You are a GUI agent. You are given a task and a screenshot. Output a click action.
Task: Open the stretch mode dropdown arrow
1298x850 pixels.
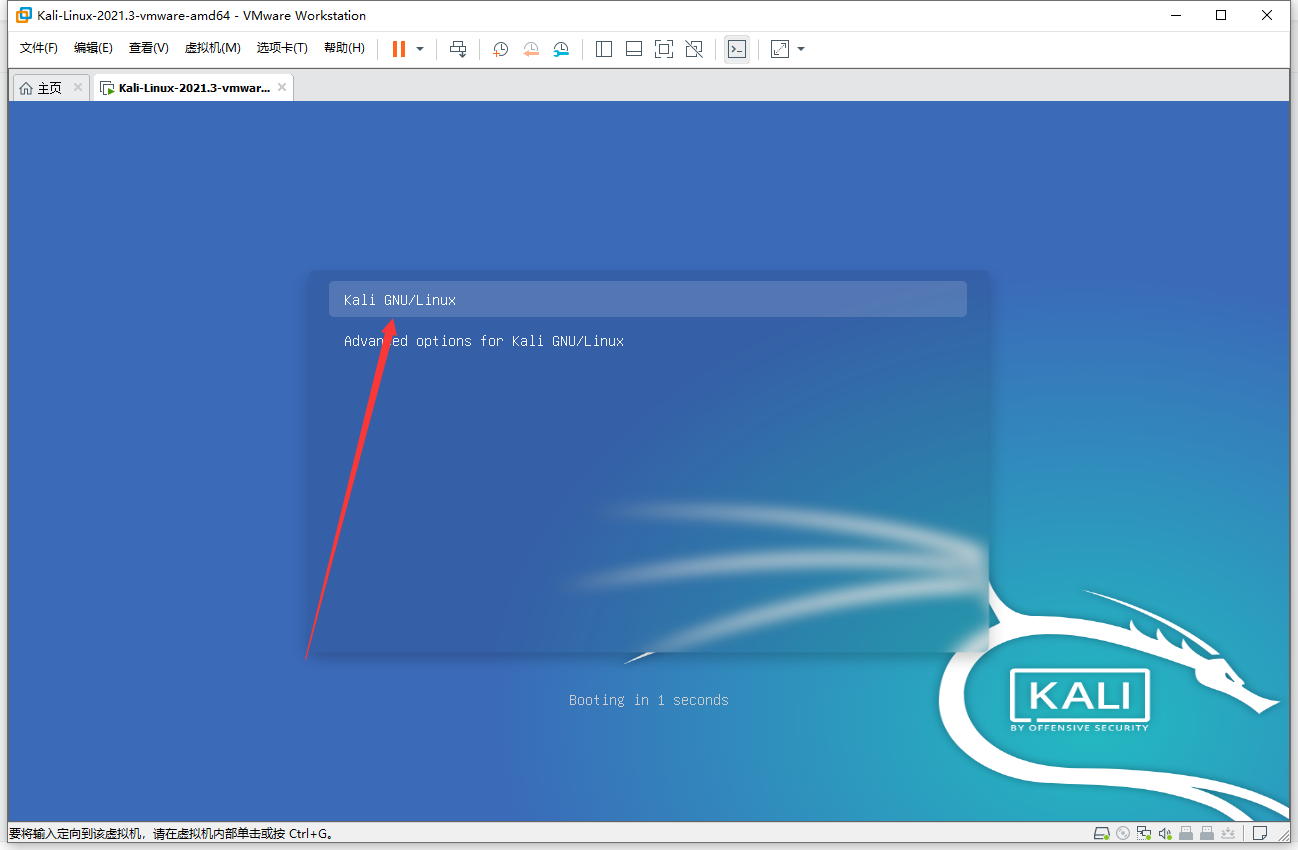pyautogui.click(x=800, y=48)
